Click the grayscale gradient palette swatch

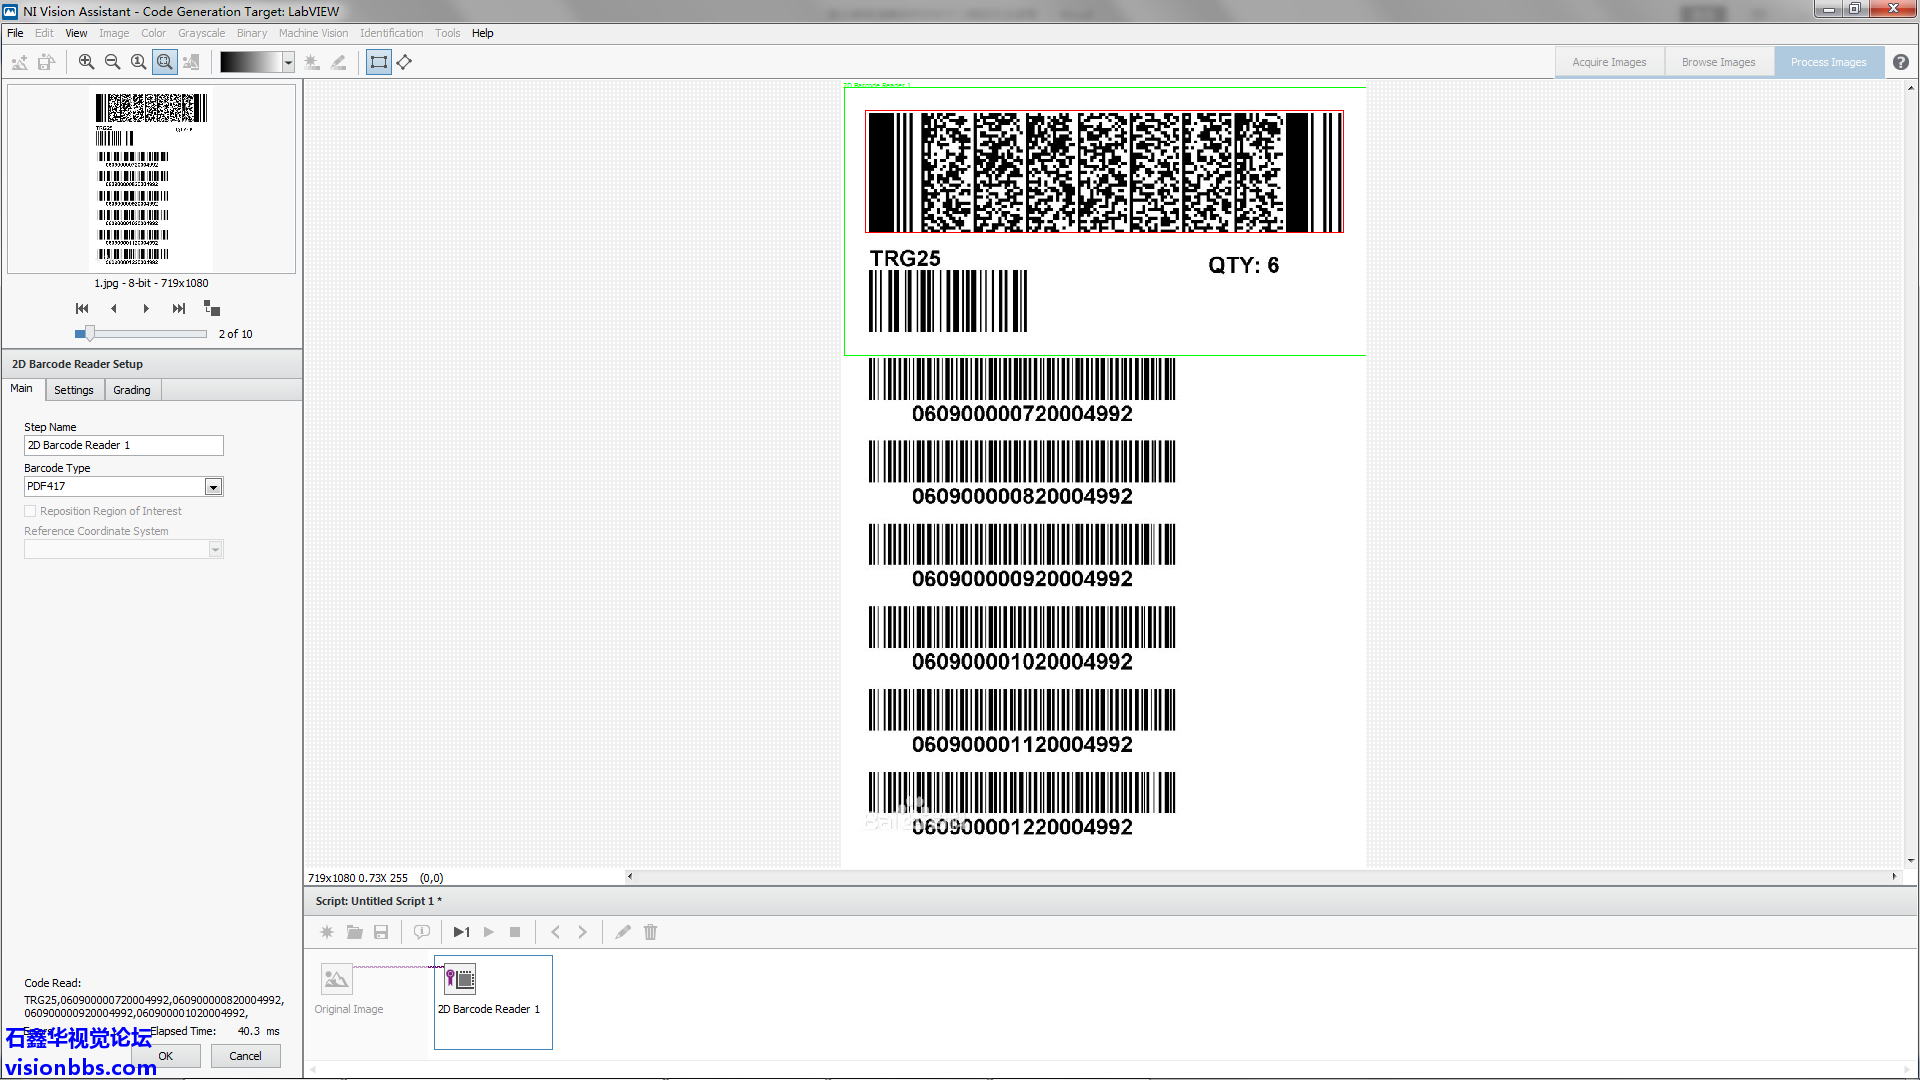coord(250,62)
